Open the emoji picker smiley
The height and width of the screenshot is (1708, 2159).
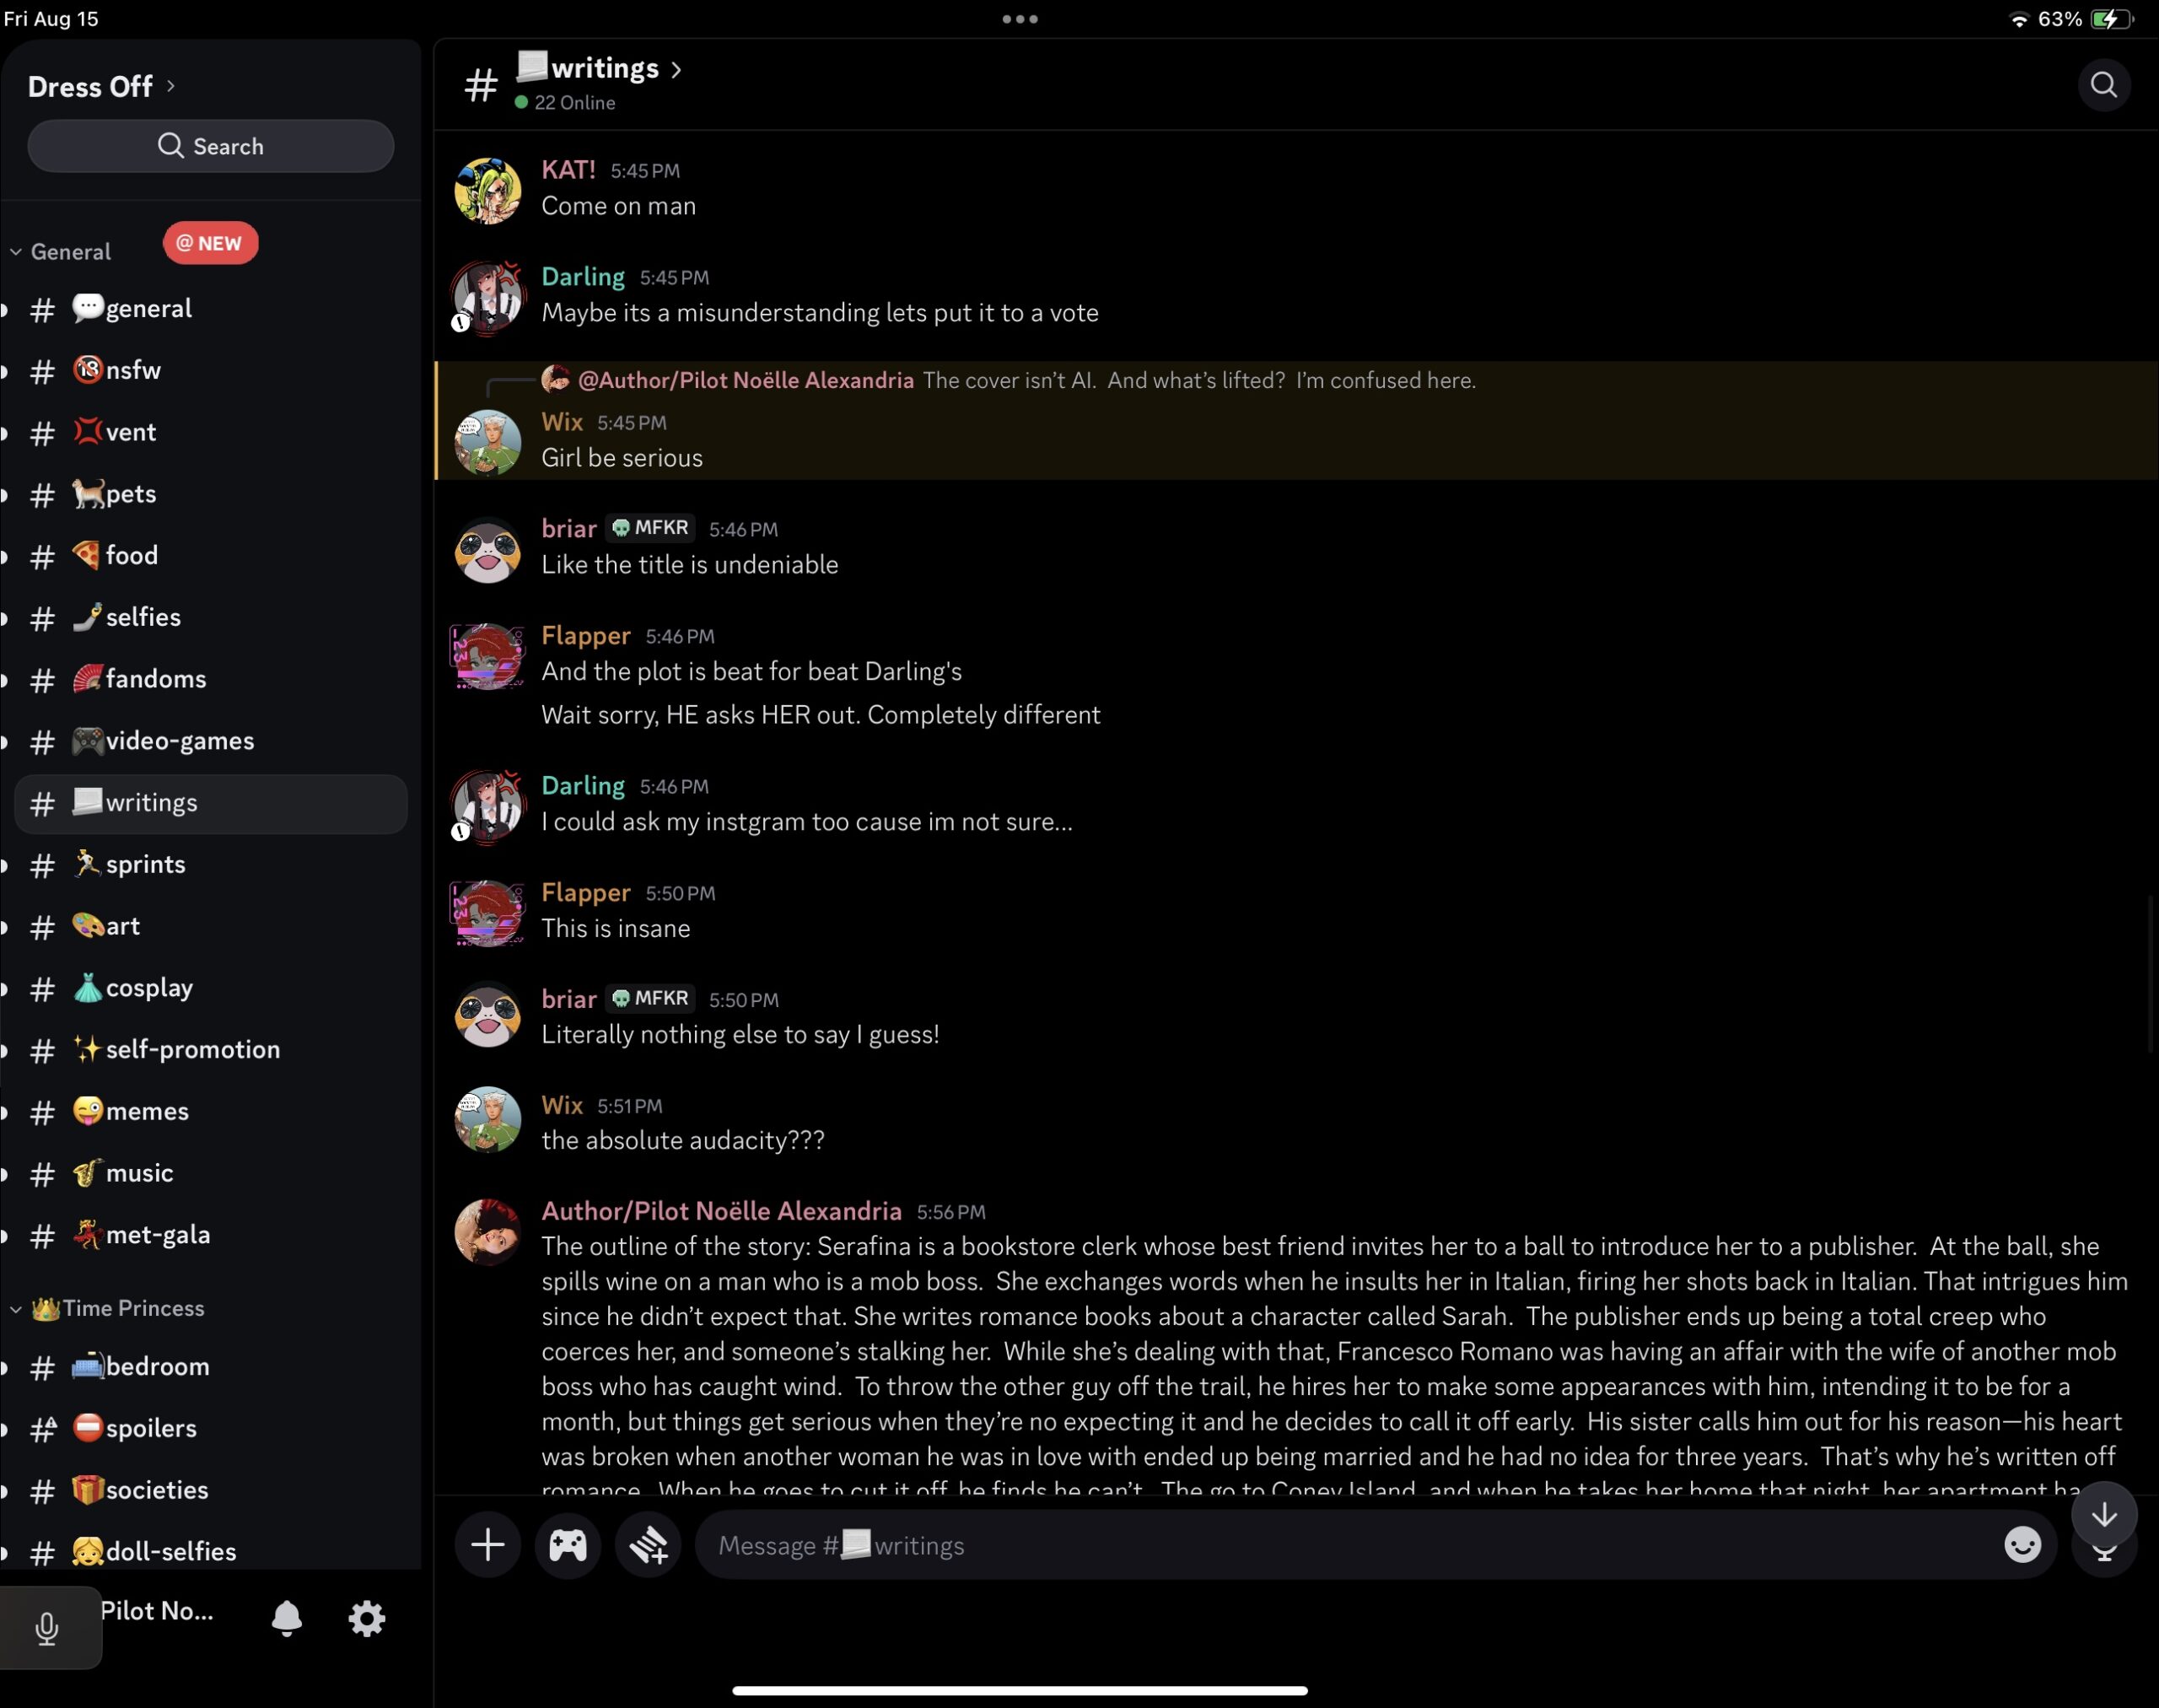(x=2021, y=1544)
